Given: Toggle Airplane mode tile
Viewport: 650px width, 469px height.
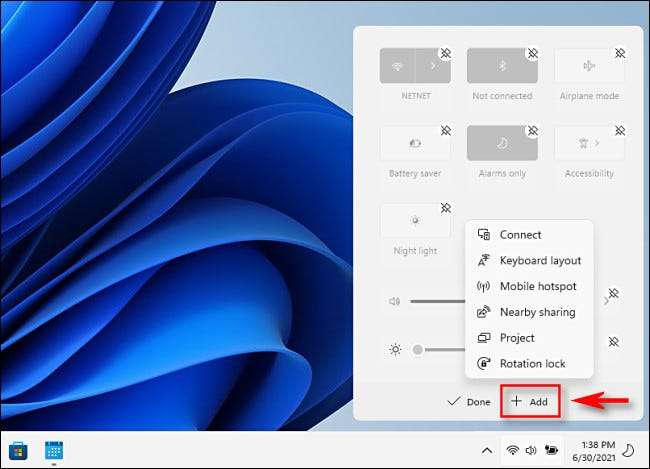Looking at the screenshot, I should click(x=589, y=66).
